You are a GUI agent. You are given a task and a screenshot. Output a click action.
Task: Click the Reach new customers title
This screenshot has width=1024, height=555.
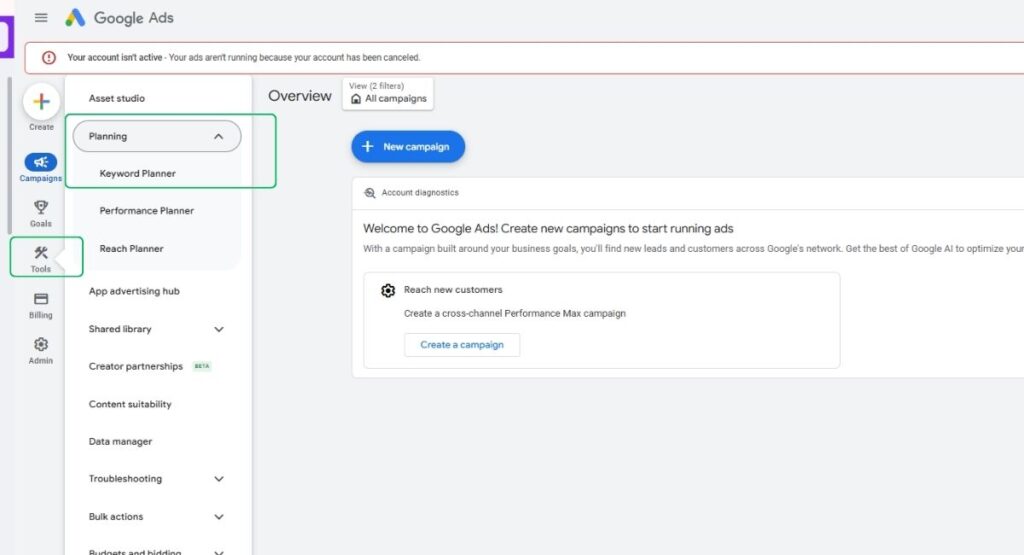[x=453, y=290]
